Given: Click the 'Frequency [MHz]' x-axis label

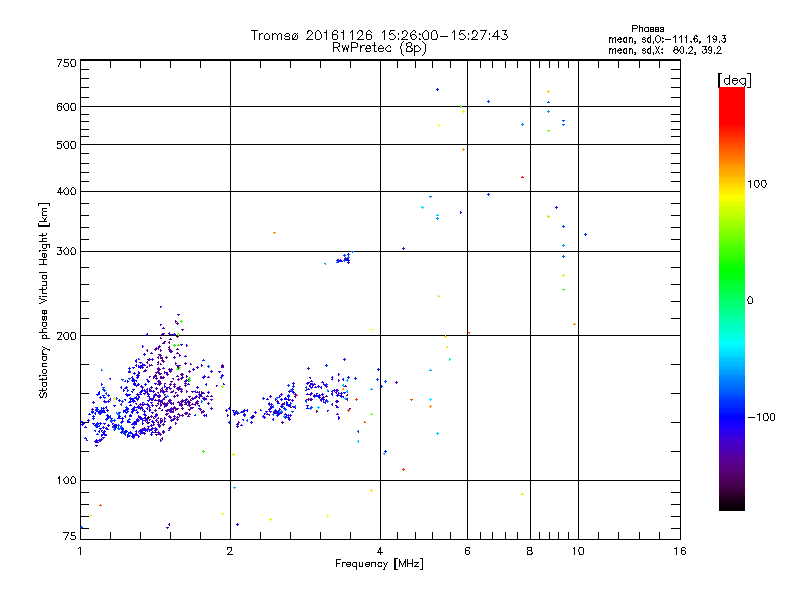Looking at the screenshot, I should pos(379,564).
